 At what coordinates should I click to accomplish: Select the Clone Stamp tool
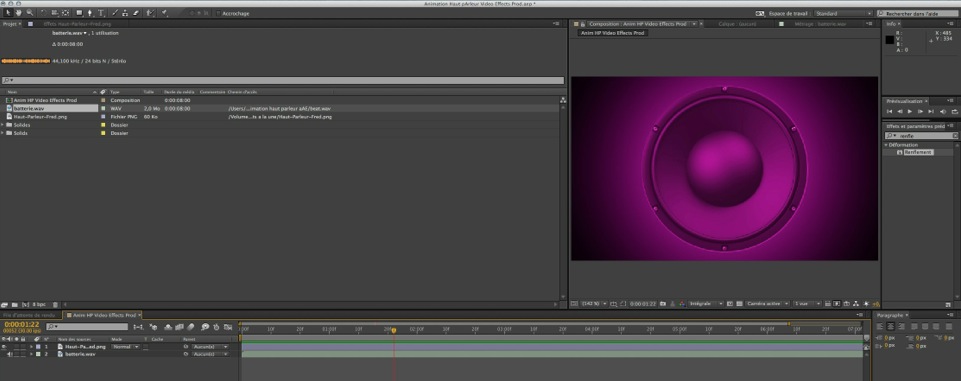click(x=125, y=13)
